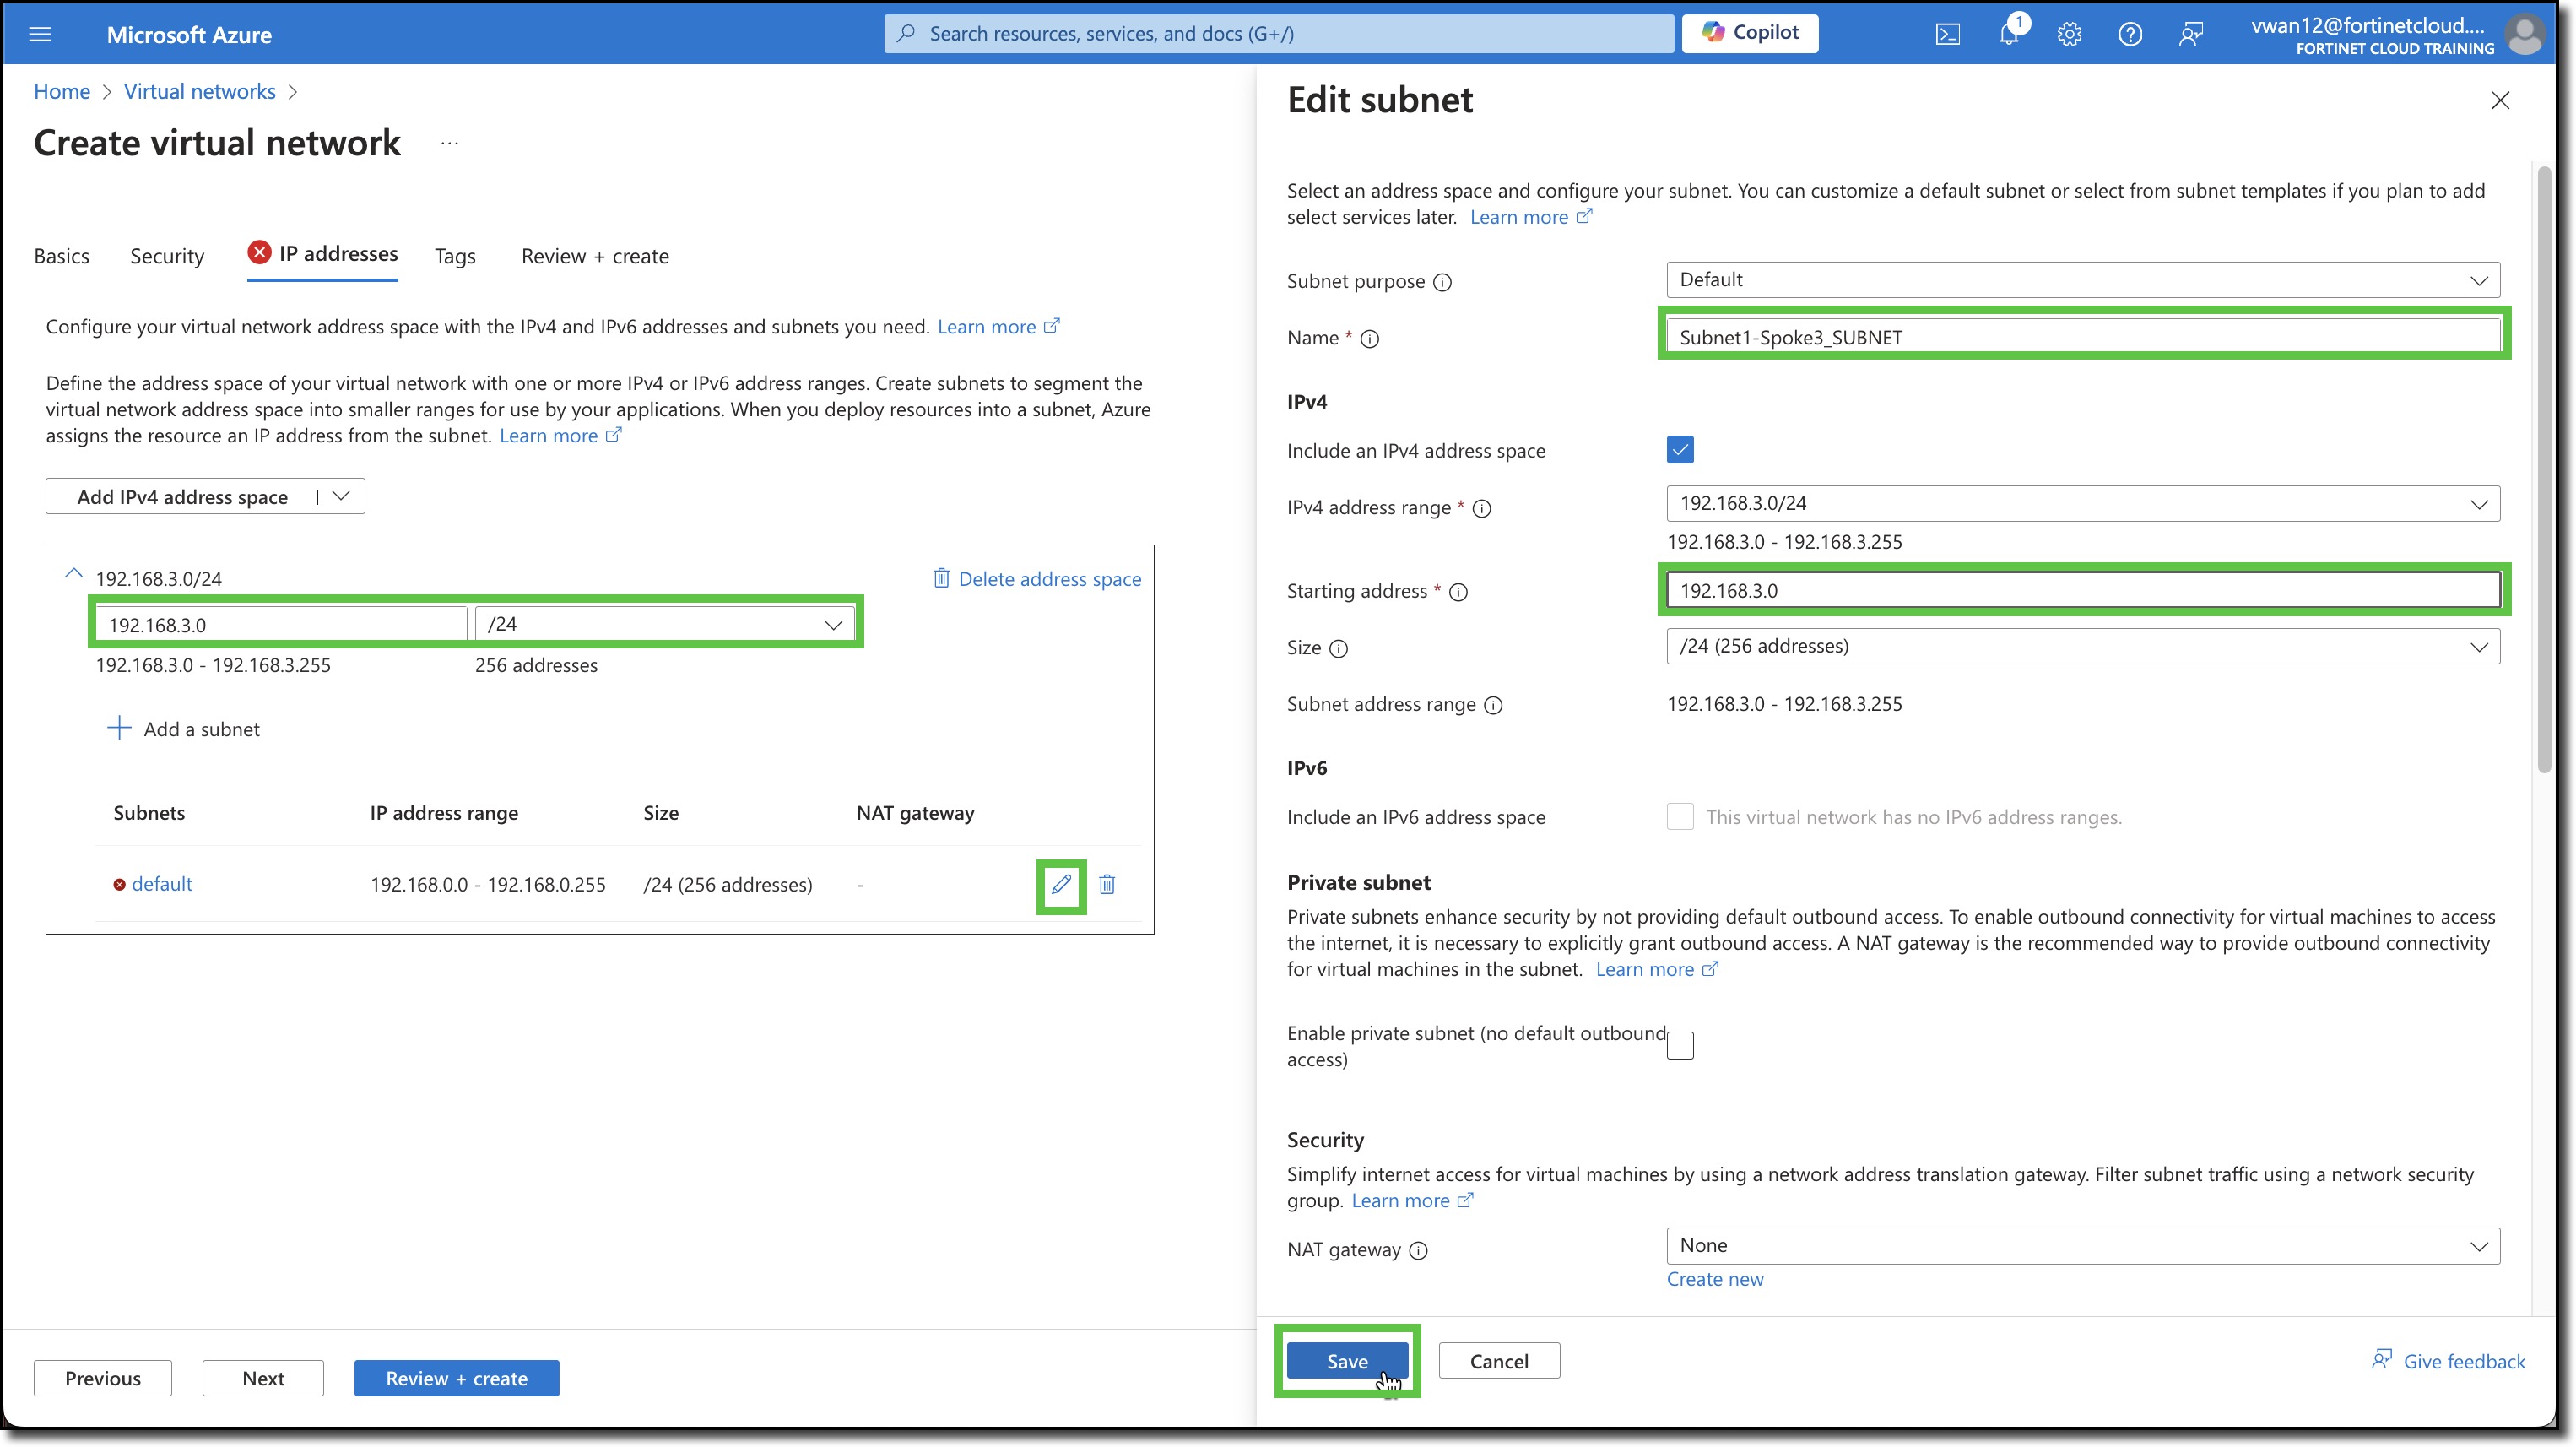Click Add IPv4 address space button

tap(182, 496)
